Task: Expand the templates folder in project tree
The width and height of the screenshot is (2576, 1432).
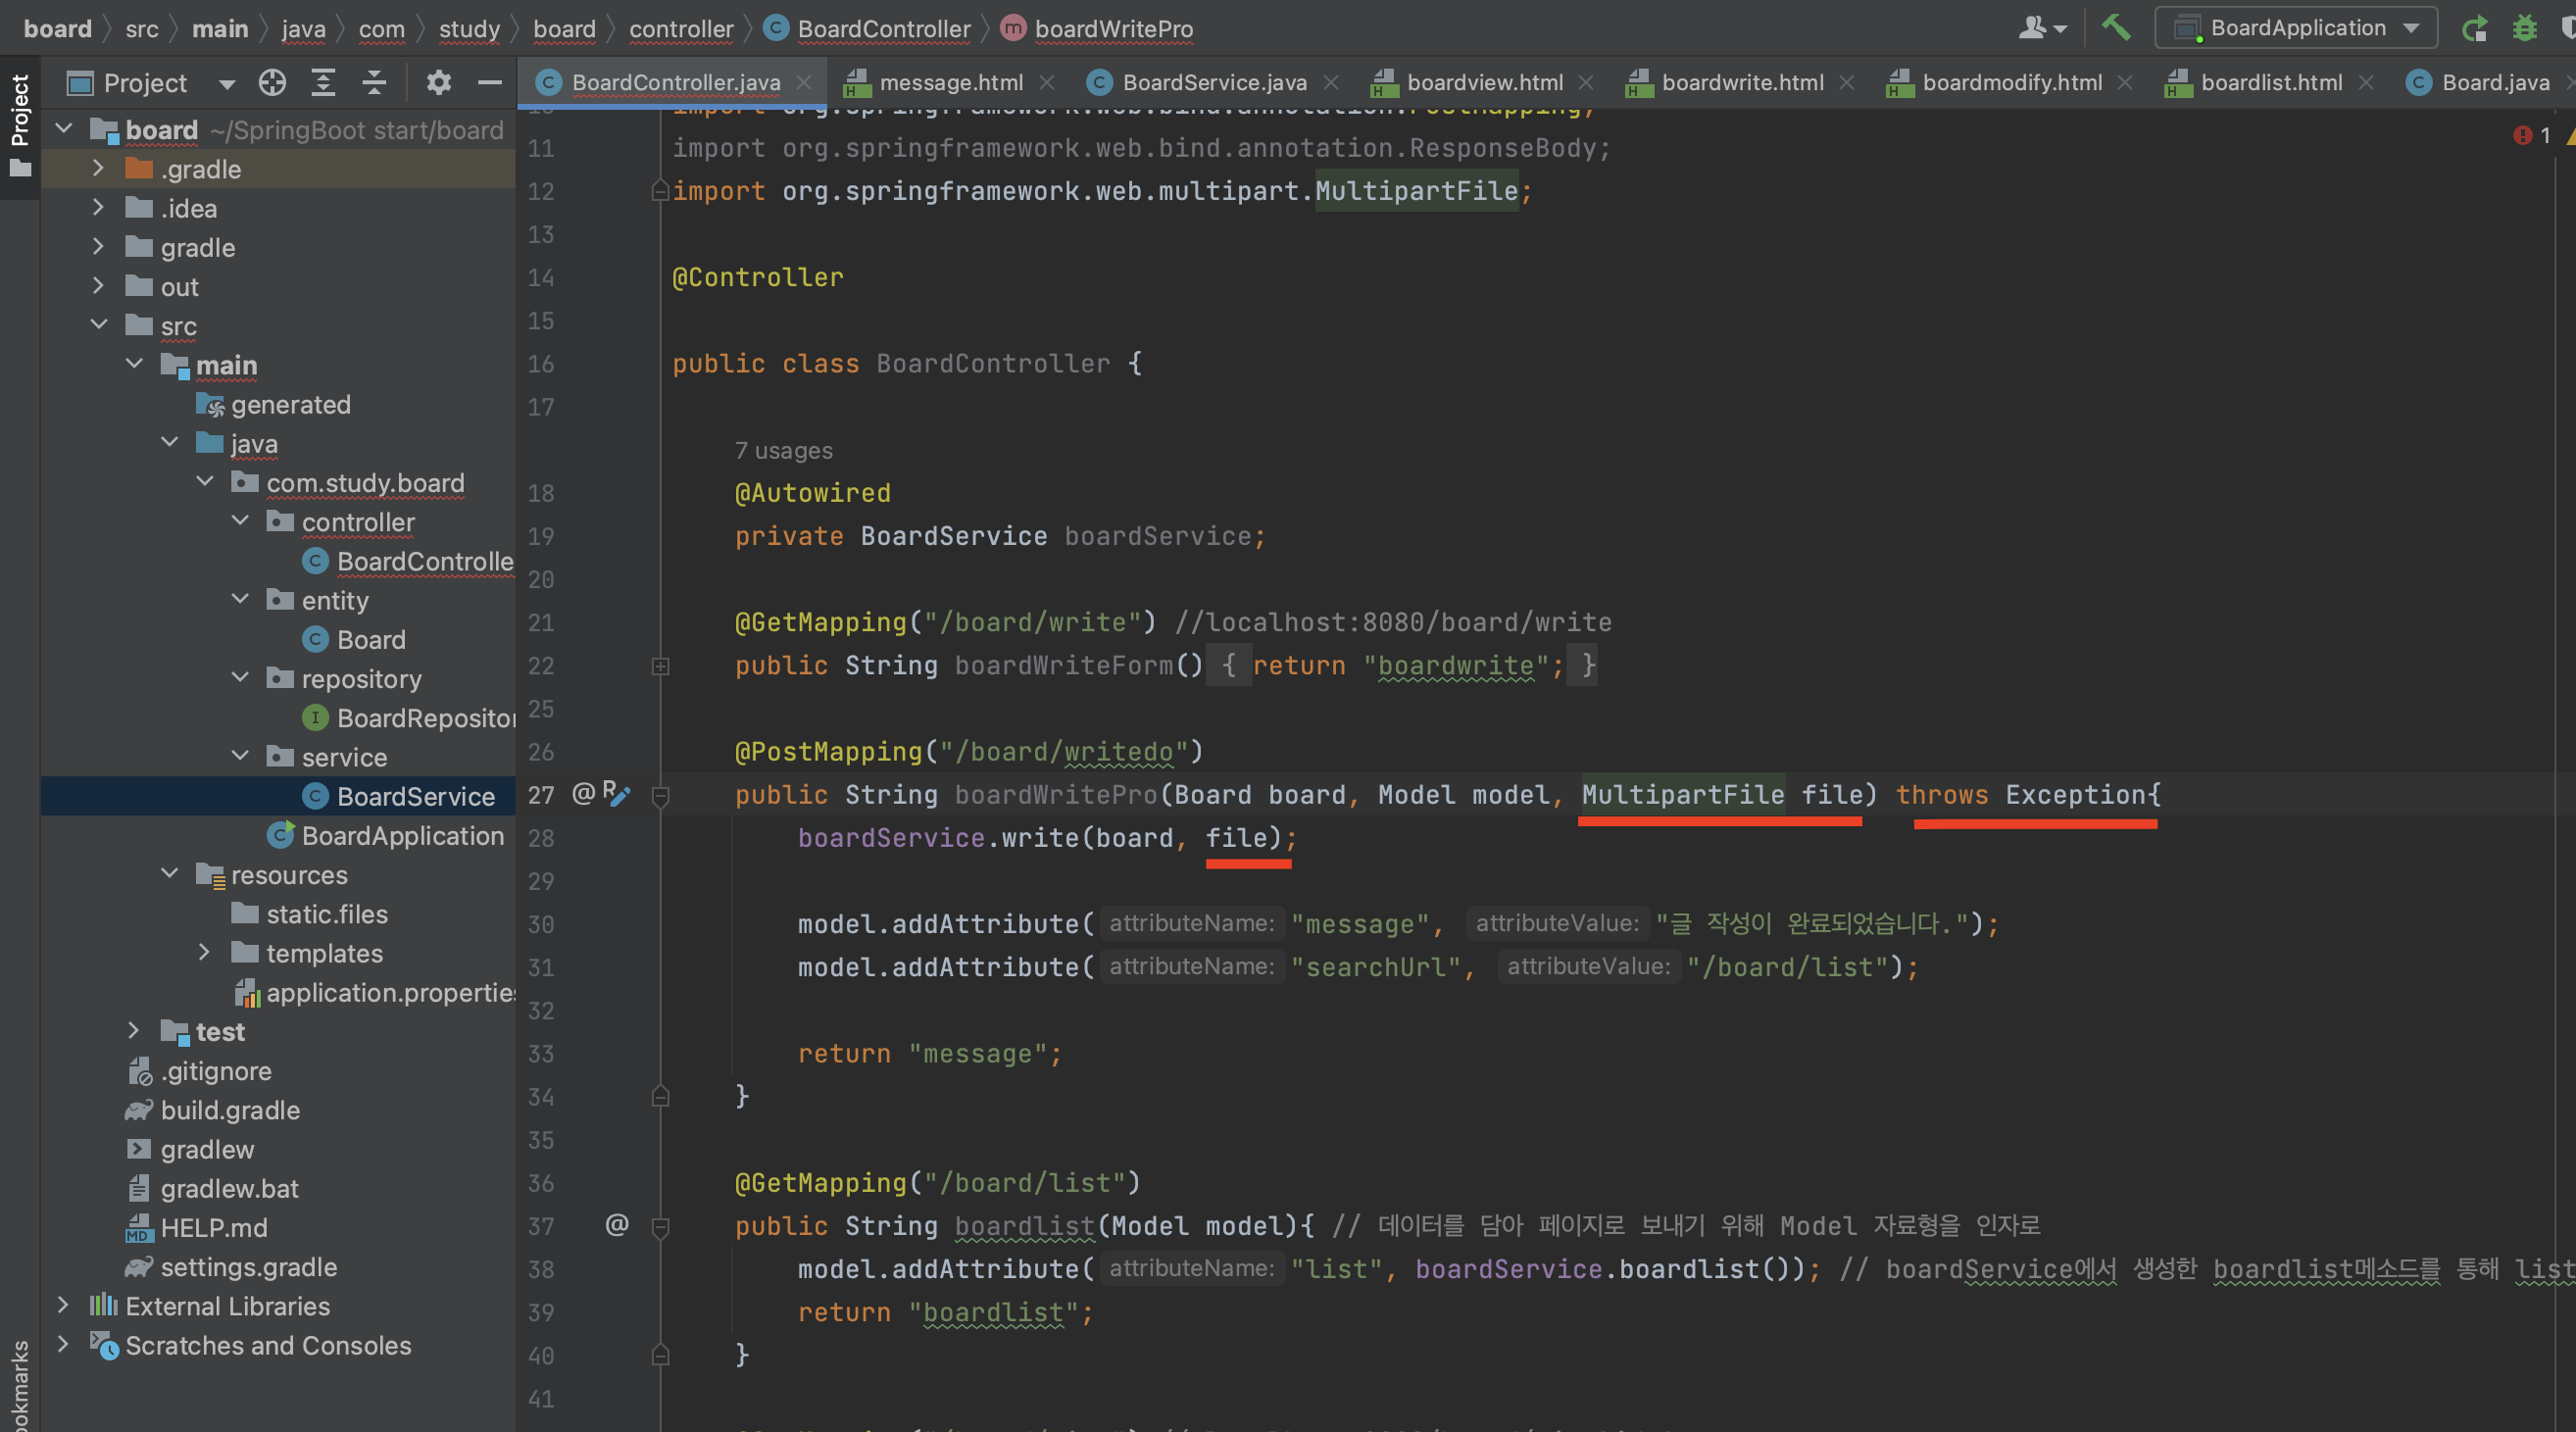Action: [204, 952]
